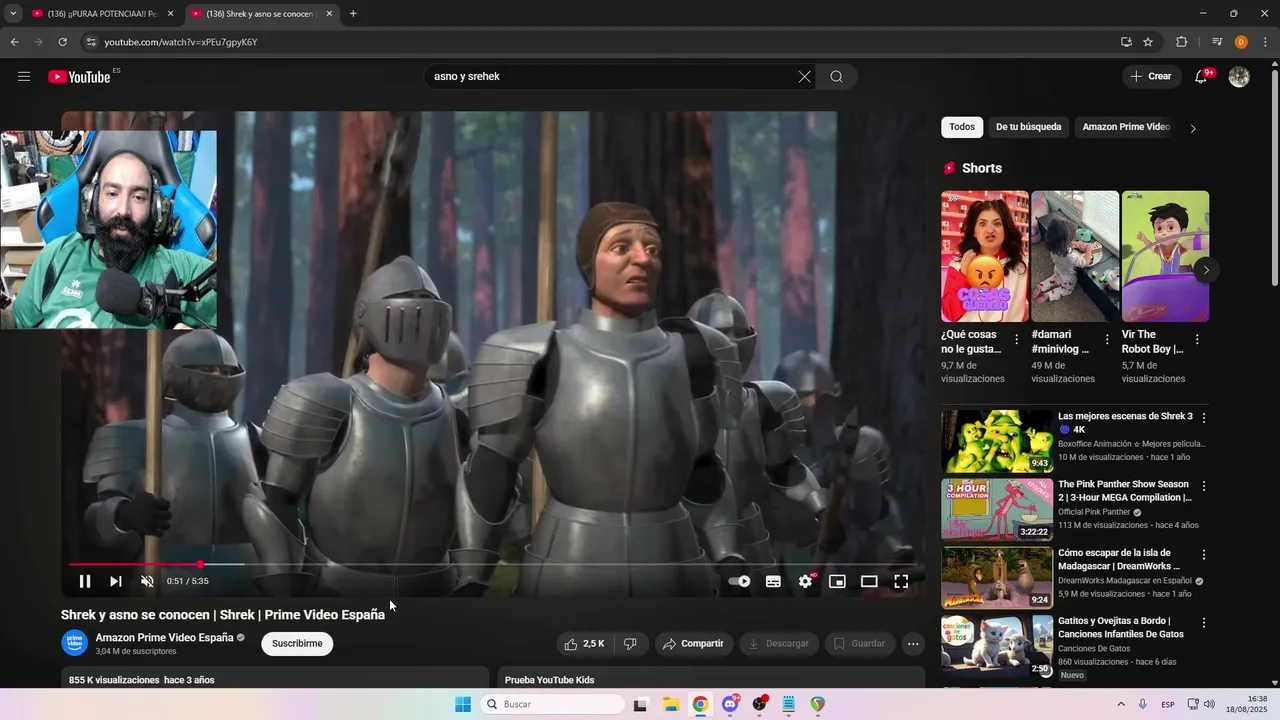Clear the search box with the X
1280x720 pixels.
coord(804,77)
